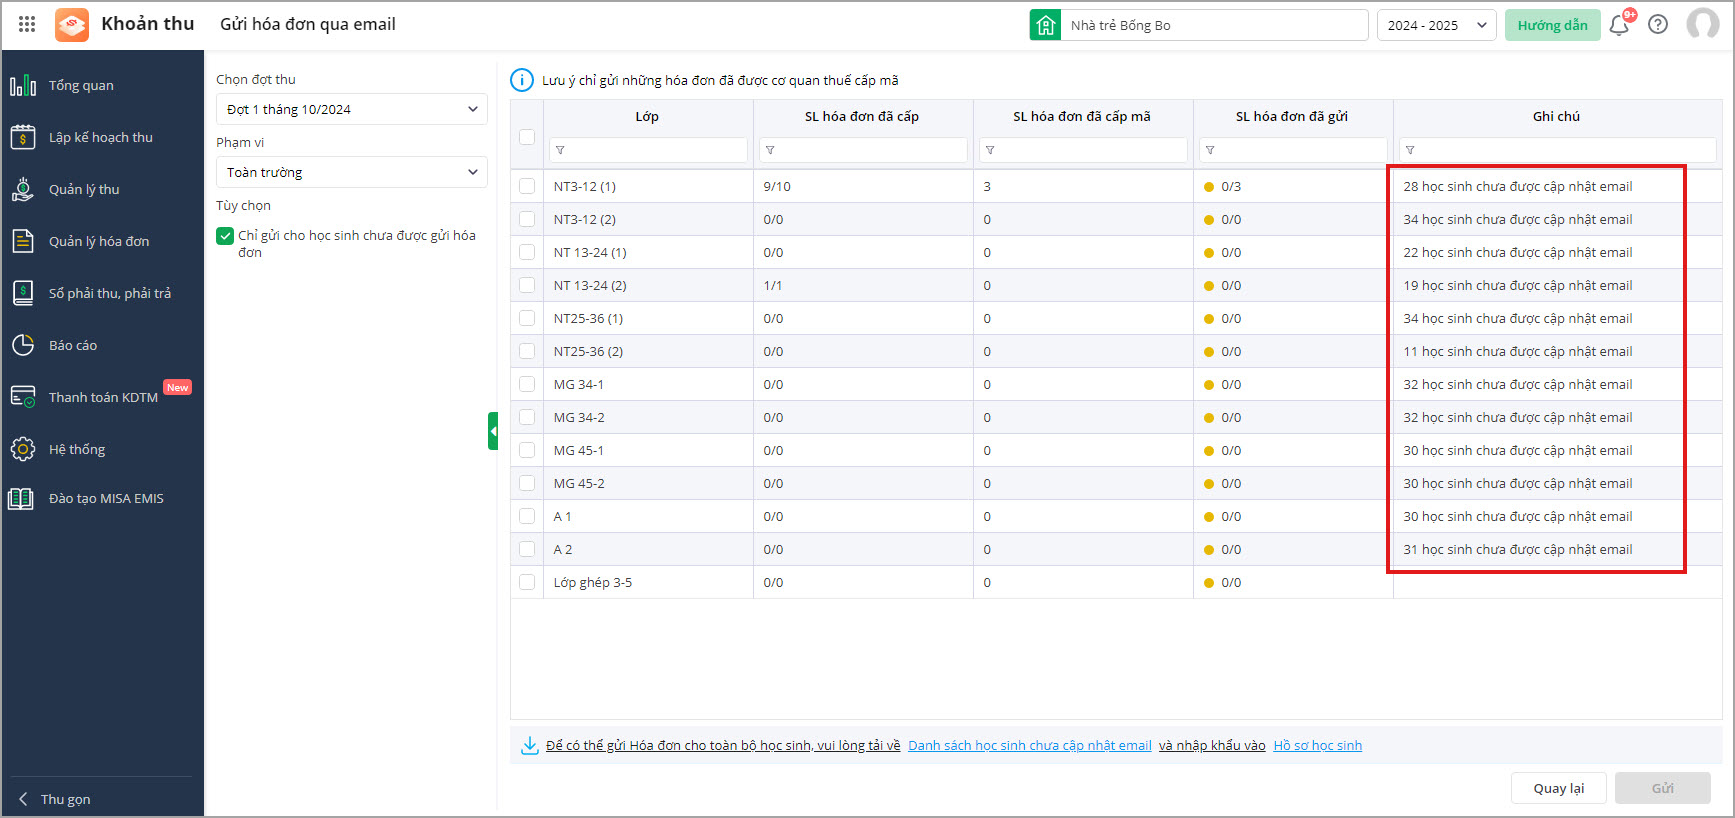Tick the checkbox for class MG 34-2

point(527,417)
